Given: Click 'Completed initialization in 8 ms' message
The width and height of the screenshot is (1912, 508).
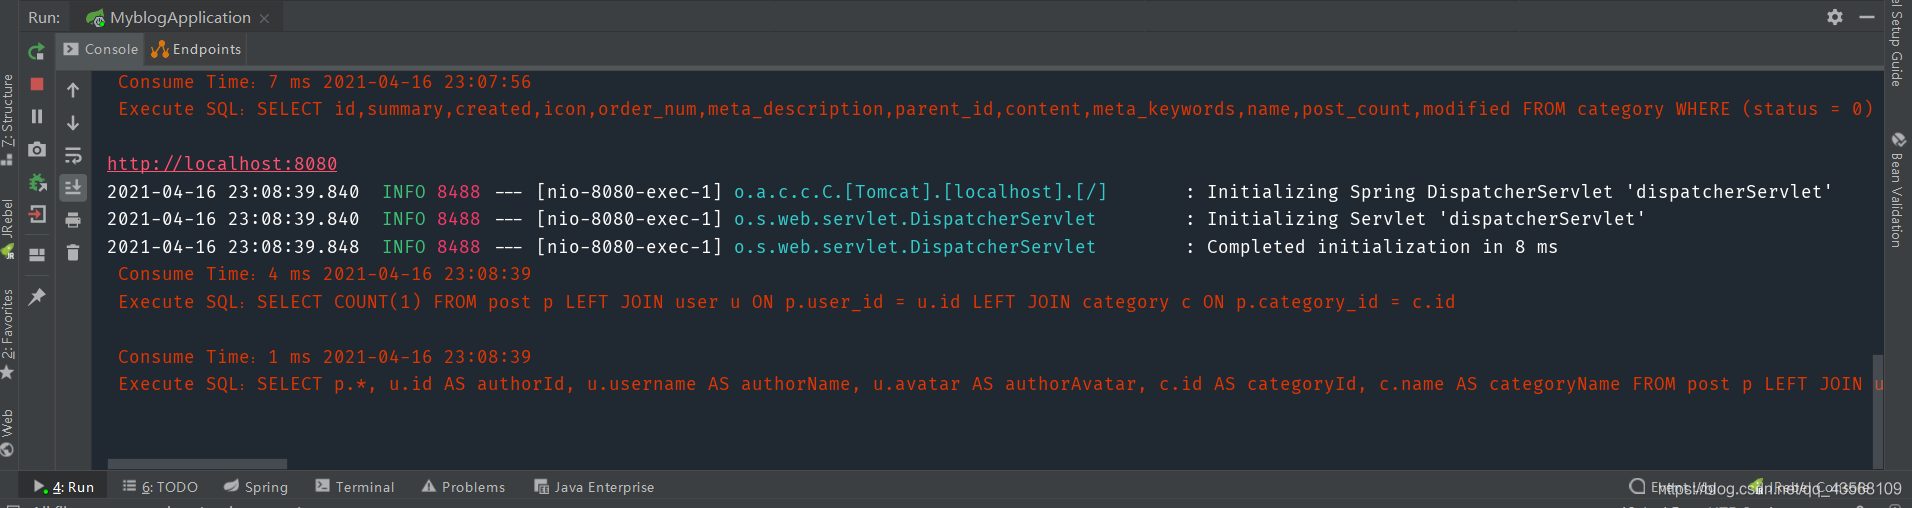Looking at the screenshot, I should pyautogui.click(x=1382, y=247).
